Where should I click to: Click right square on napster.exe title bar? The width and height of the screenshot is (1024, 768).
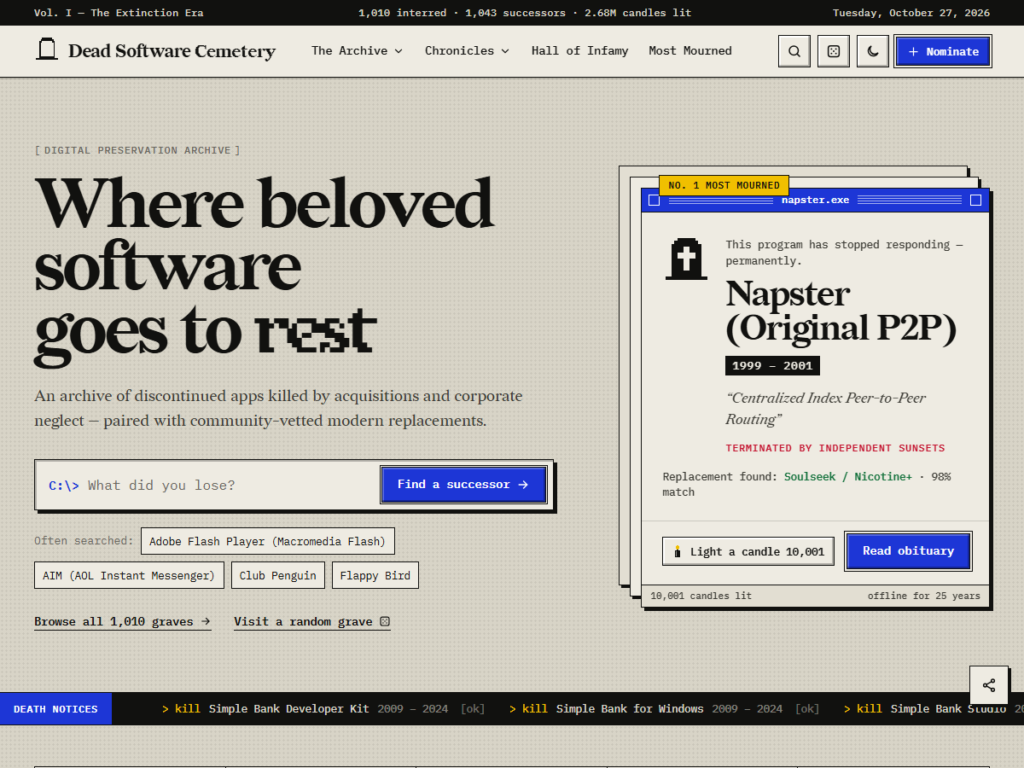click(x=976, y=200)
